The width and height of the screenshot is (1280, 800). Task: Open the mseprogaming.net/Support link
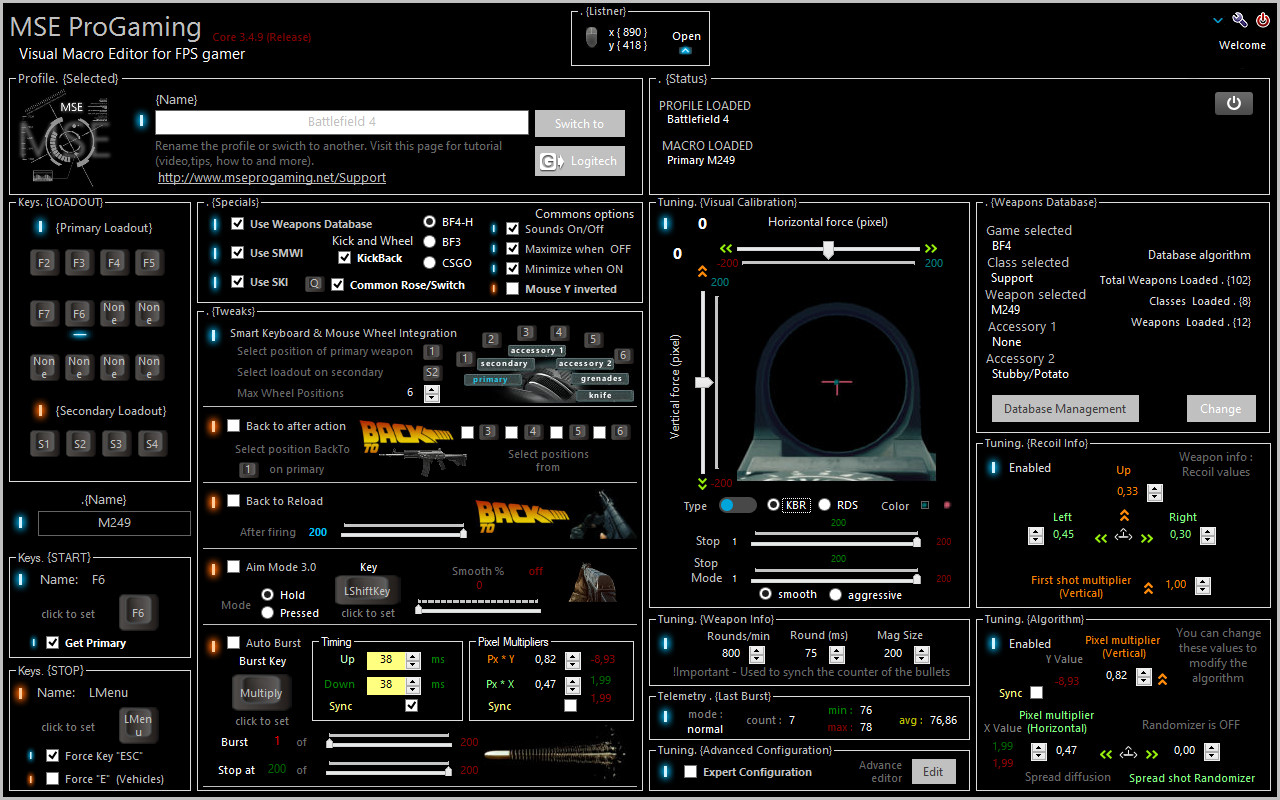pos(272,177)
